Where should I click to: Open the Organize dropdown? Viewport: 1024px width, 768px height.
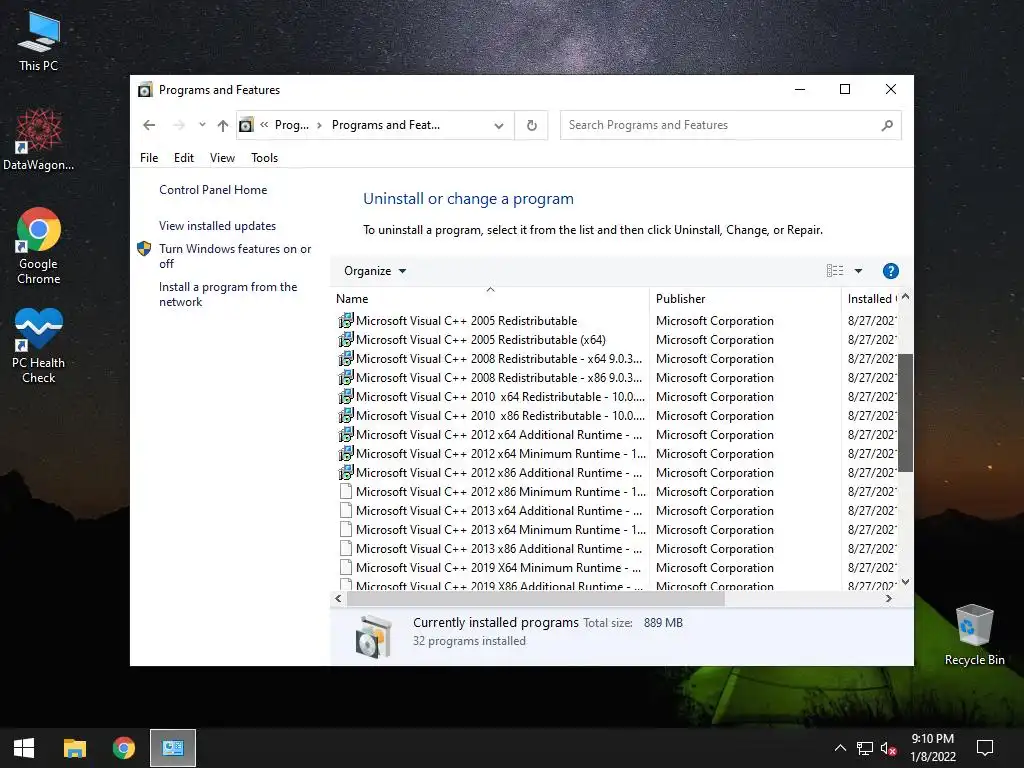click(375, 271)
